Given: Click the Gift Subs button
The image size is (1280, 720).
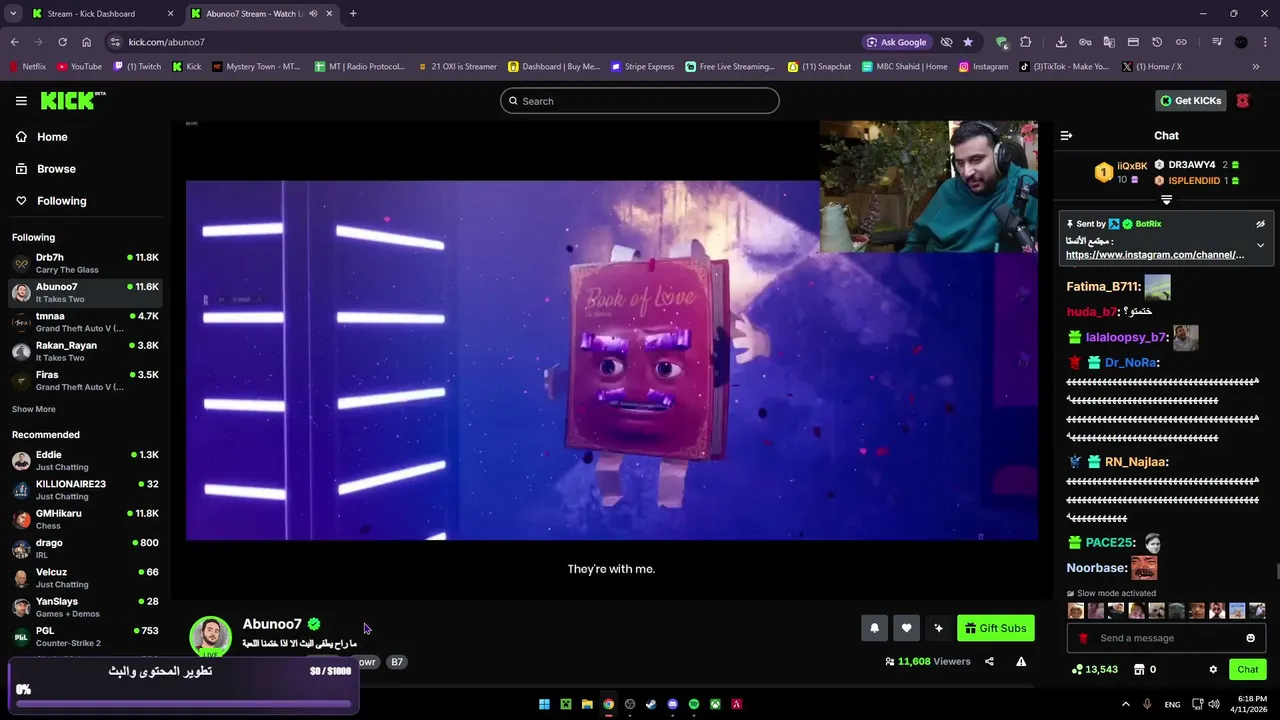Looking at the screenshot, I should (x=995, y=628).
